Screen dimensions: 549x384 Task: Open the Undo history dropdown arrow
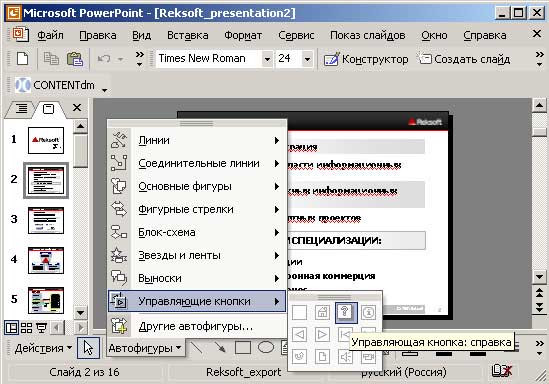tap(120, 59)
